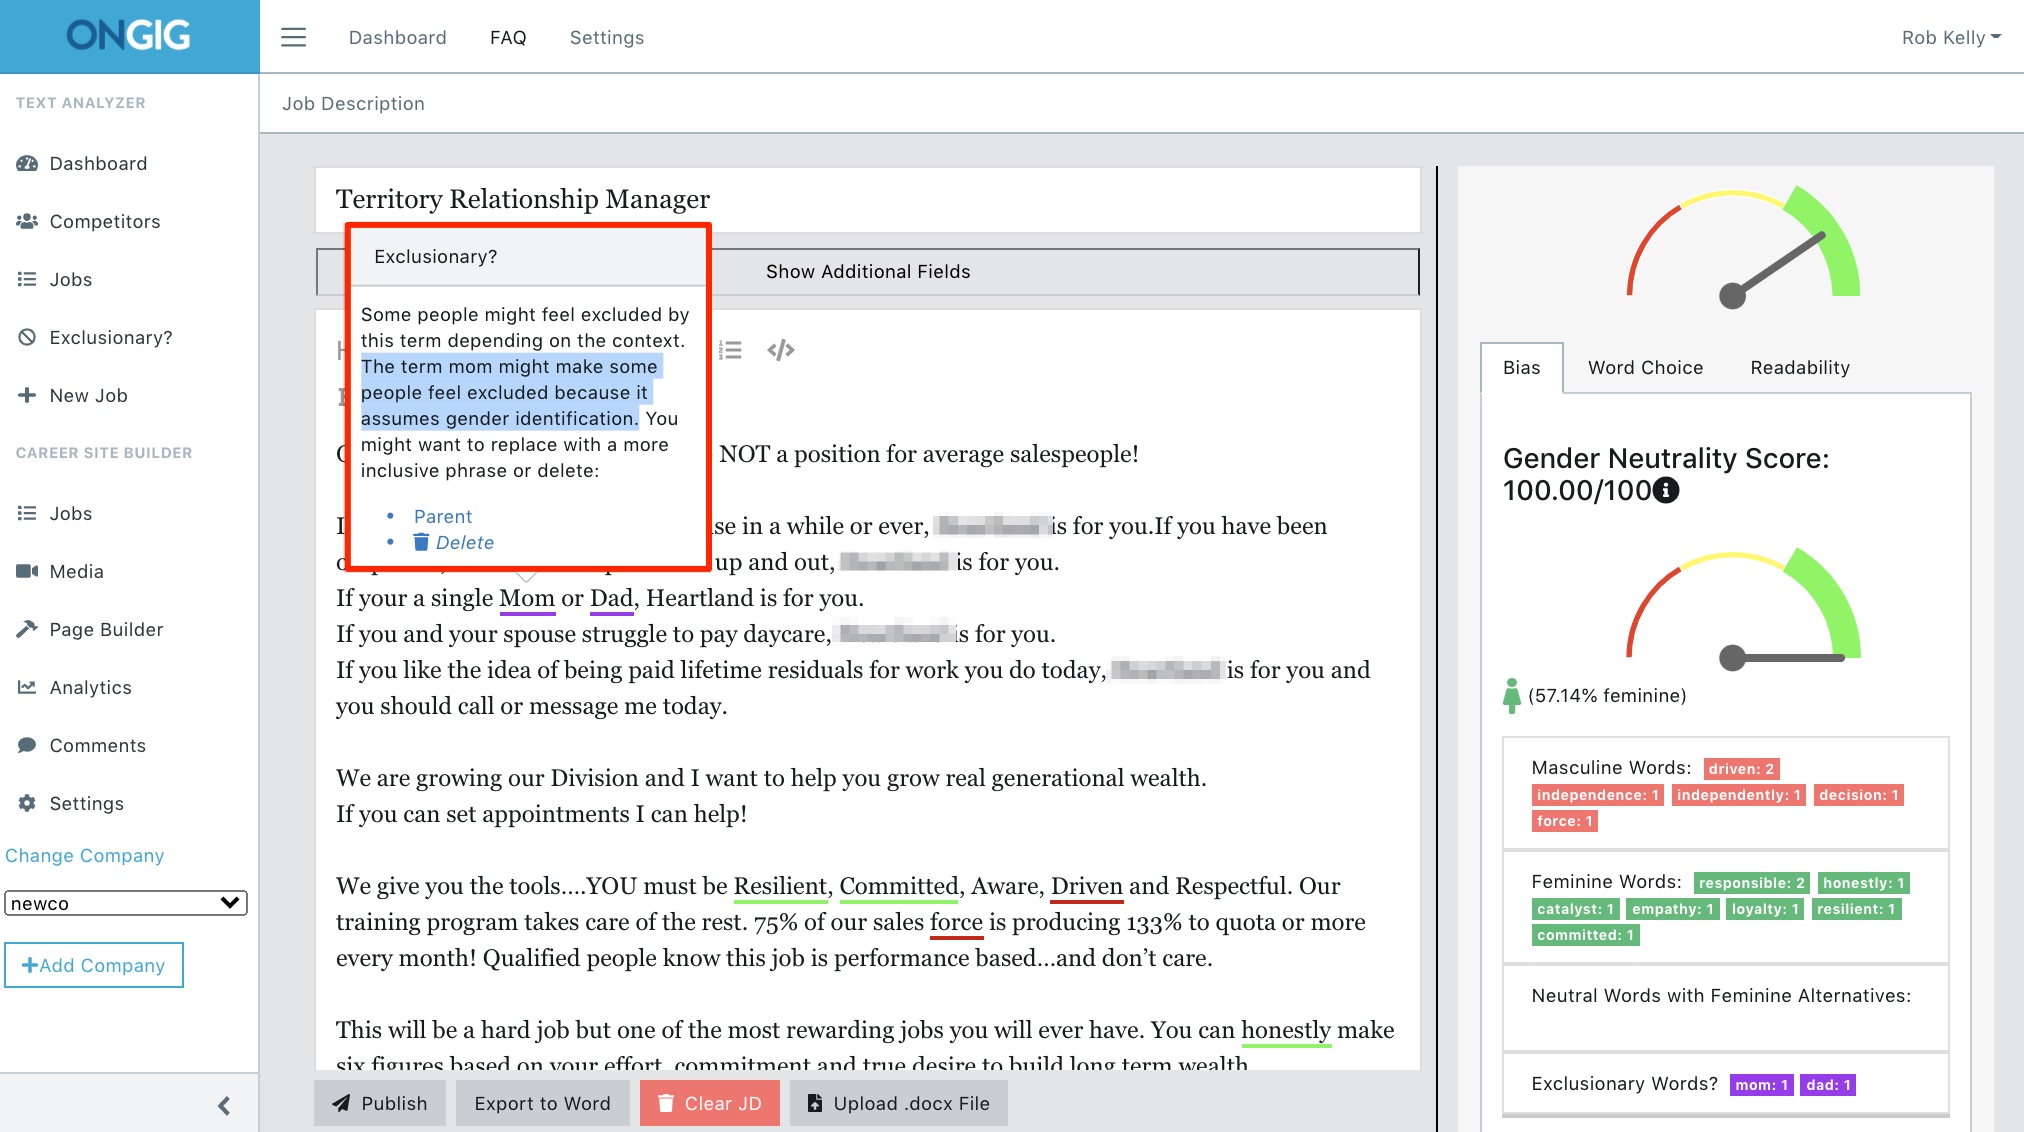Open the hamburger menu next to Dashboard

293,36
